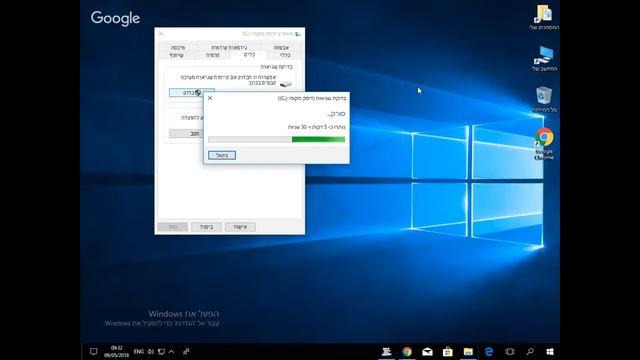
Task: Open the Mail app in taskbar
Action: (x=427, y=351)
